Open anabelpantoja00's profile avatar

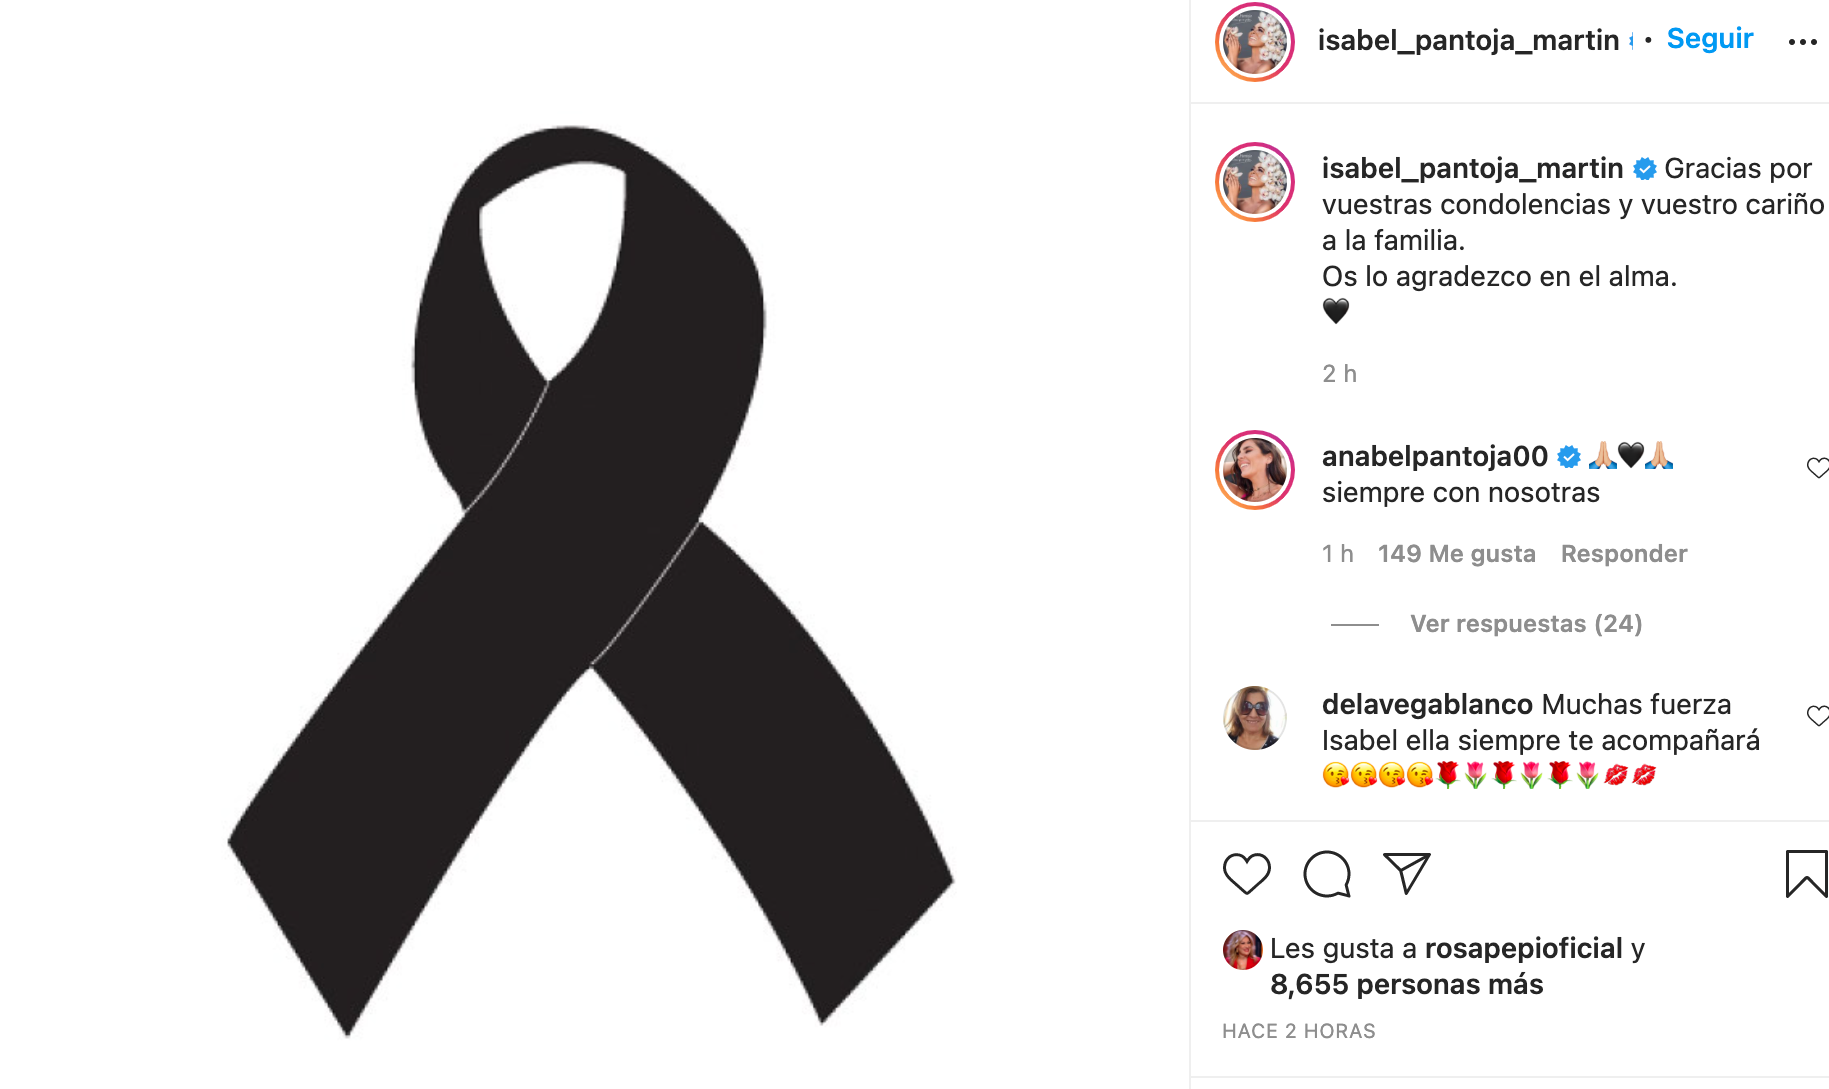click(1255, 470)
